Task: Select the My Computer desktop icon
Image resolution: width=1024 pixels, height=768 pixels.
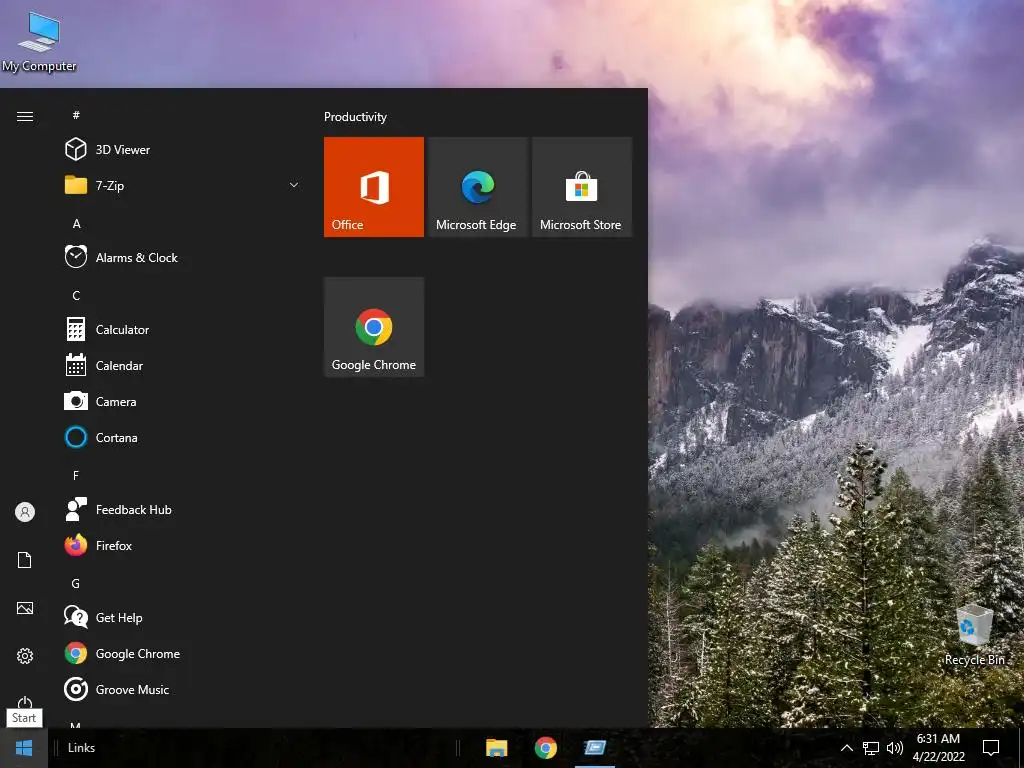Action: [39, 42]
